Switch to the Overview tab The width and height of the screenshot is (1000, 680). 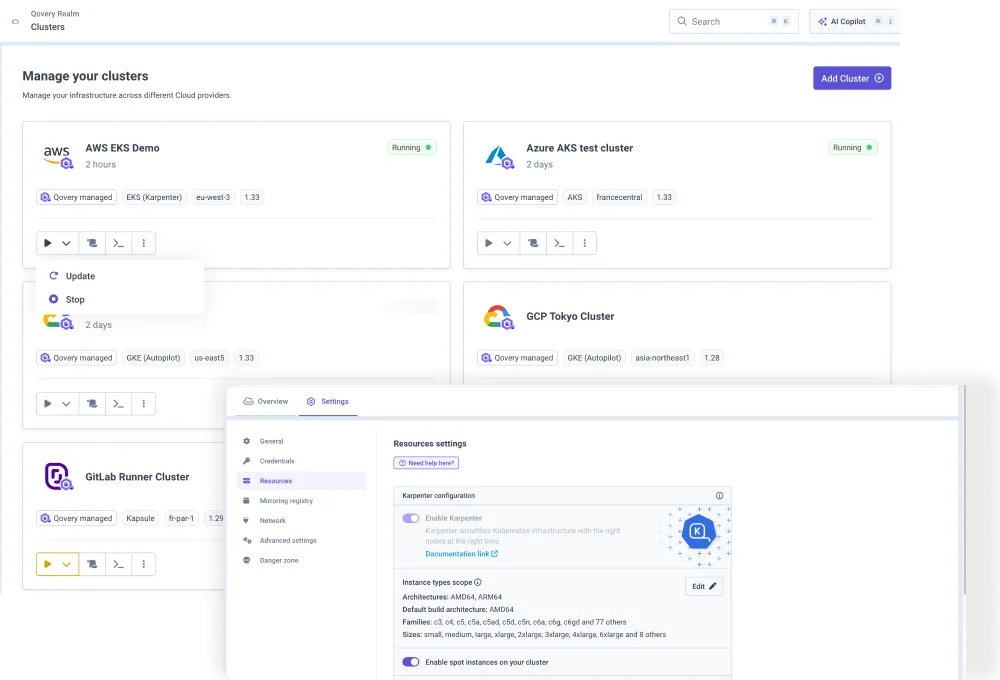[265, 401]
